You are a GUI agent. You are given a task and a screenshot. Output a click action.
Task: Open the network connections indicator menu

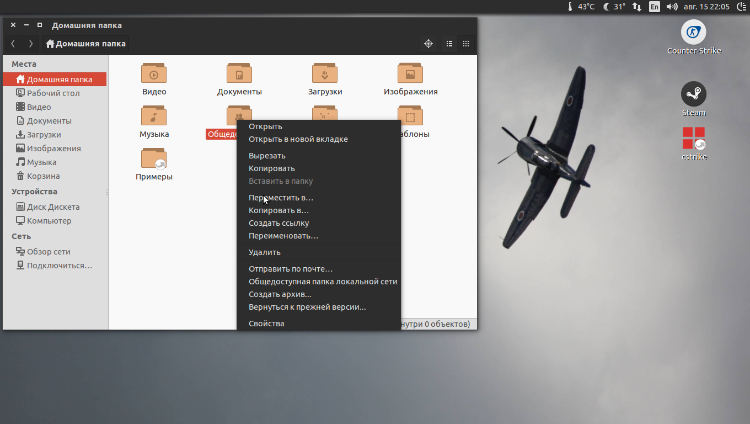coord(637,6)
